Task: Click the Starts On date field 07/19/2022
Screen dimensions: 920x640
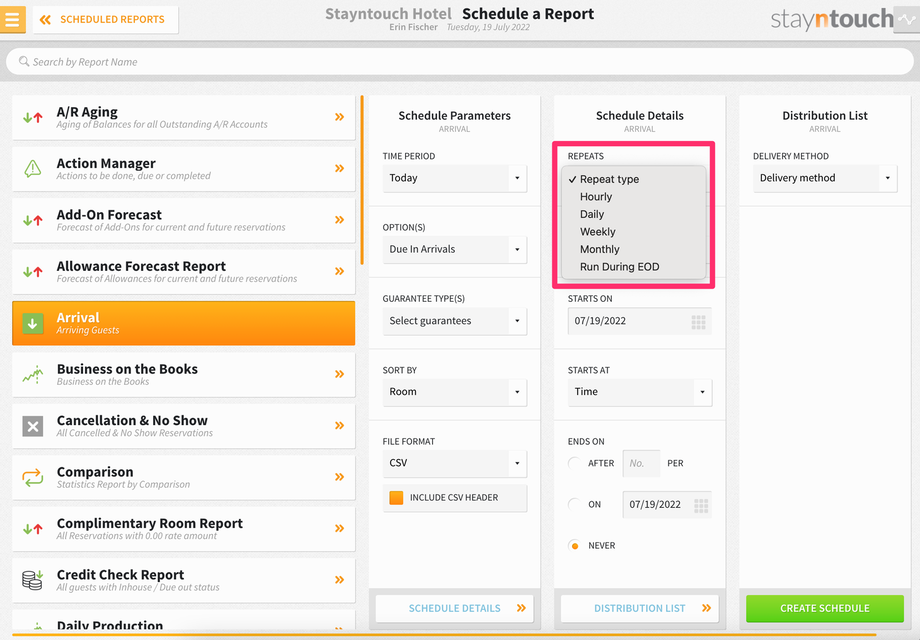Action: 640,321
